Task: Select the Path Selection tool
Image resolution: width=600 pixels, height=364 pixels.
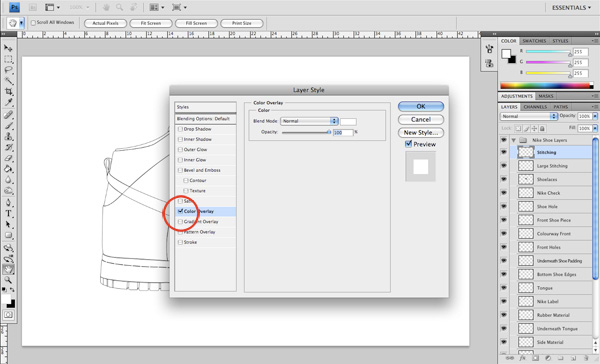Action: pos(8,224)
